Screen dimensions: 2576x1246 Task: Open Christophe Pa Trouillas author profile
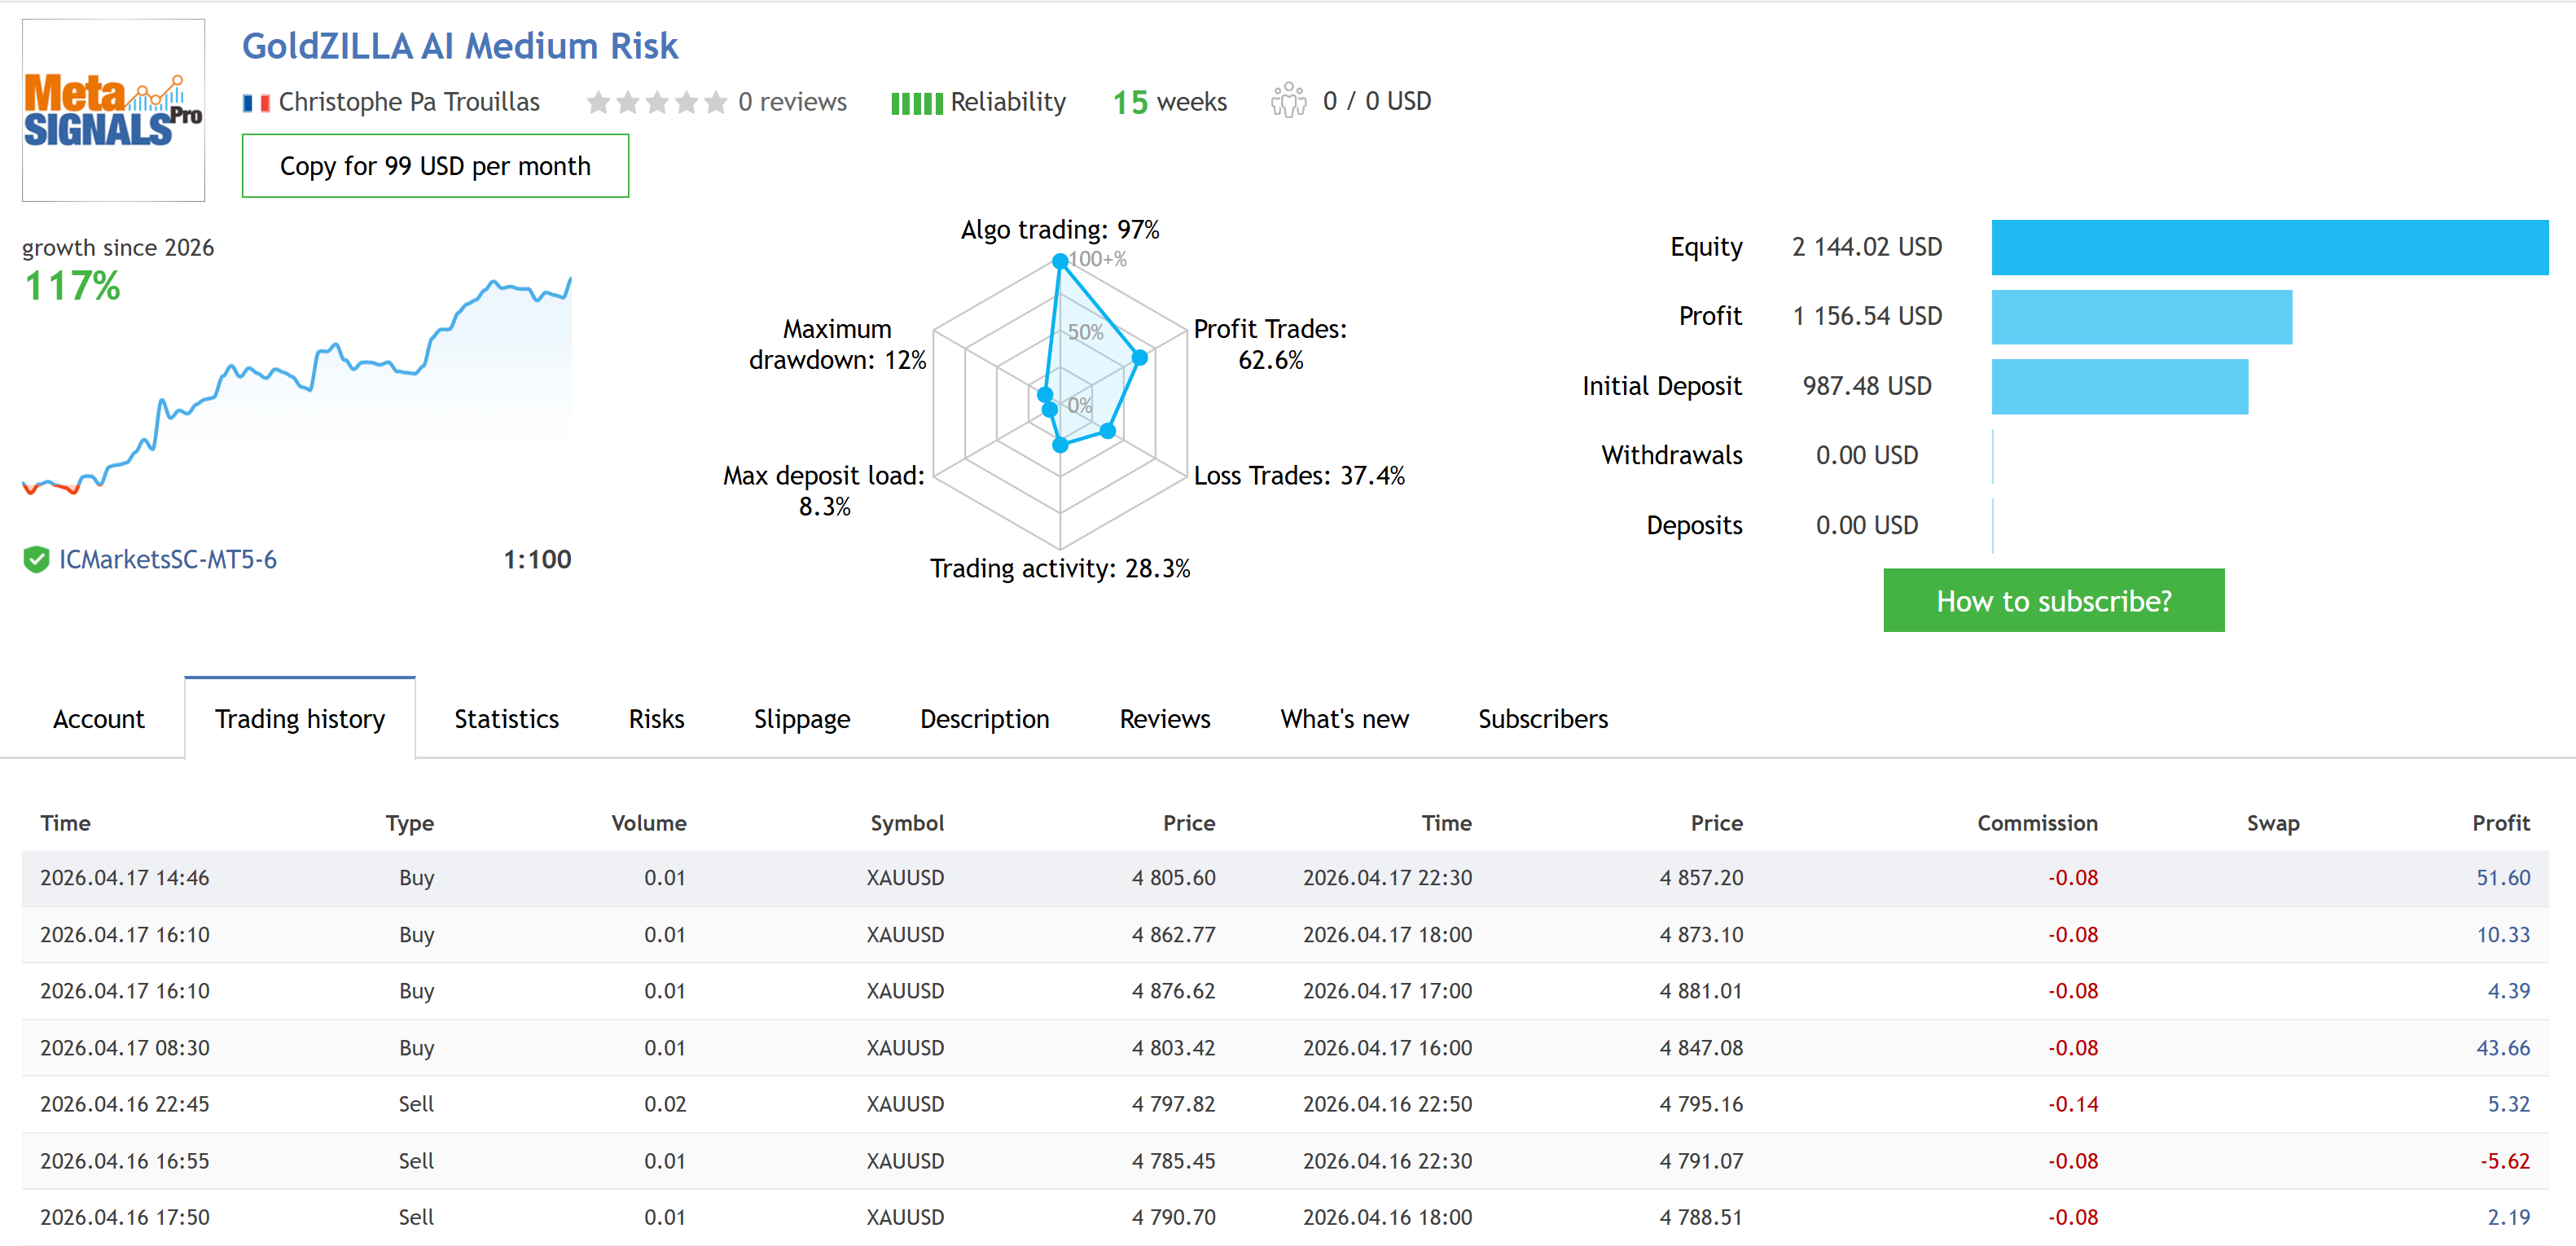click(x=408, y=102)
